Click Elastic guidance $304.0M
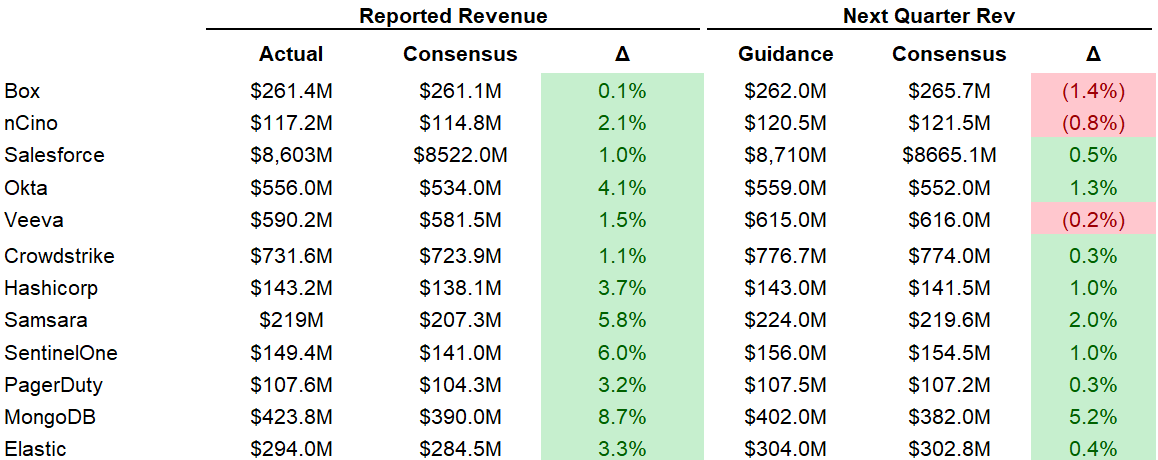Screen dimensions: 1158x460 point(785,449)
